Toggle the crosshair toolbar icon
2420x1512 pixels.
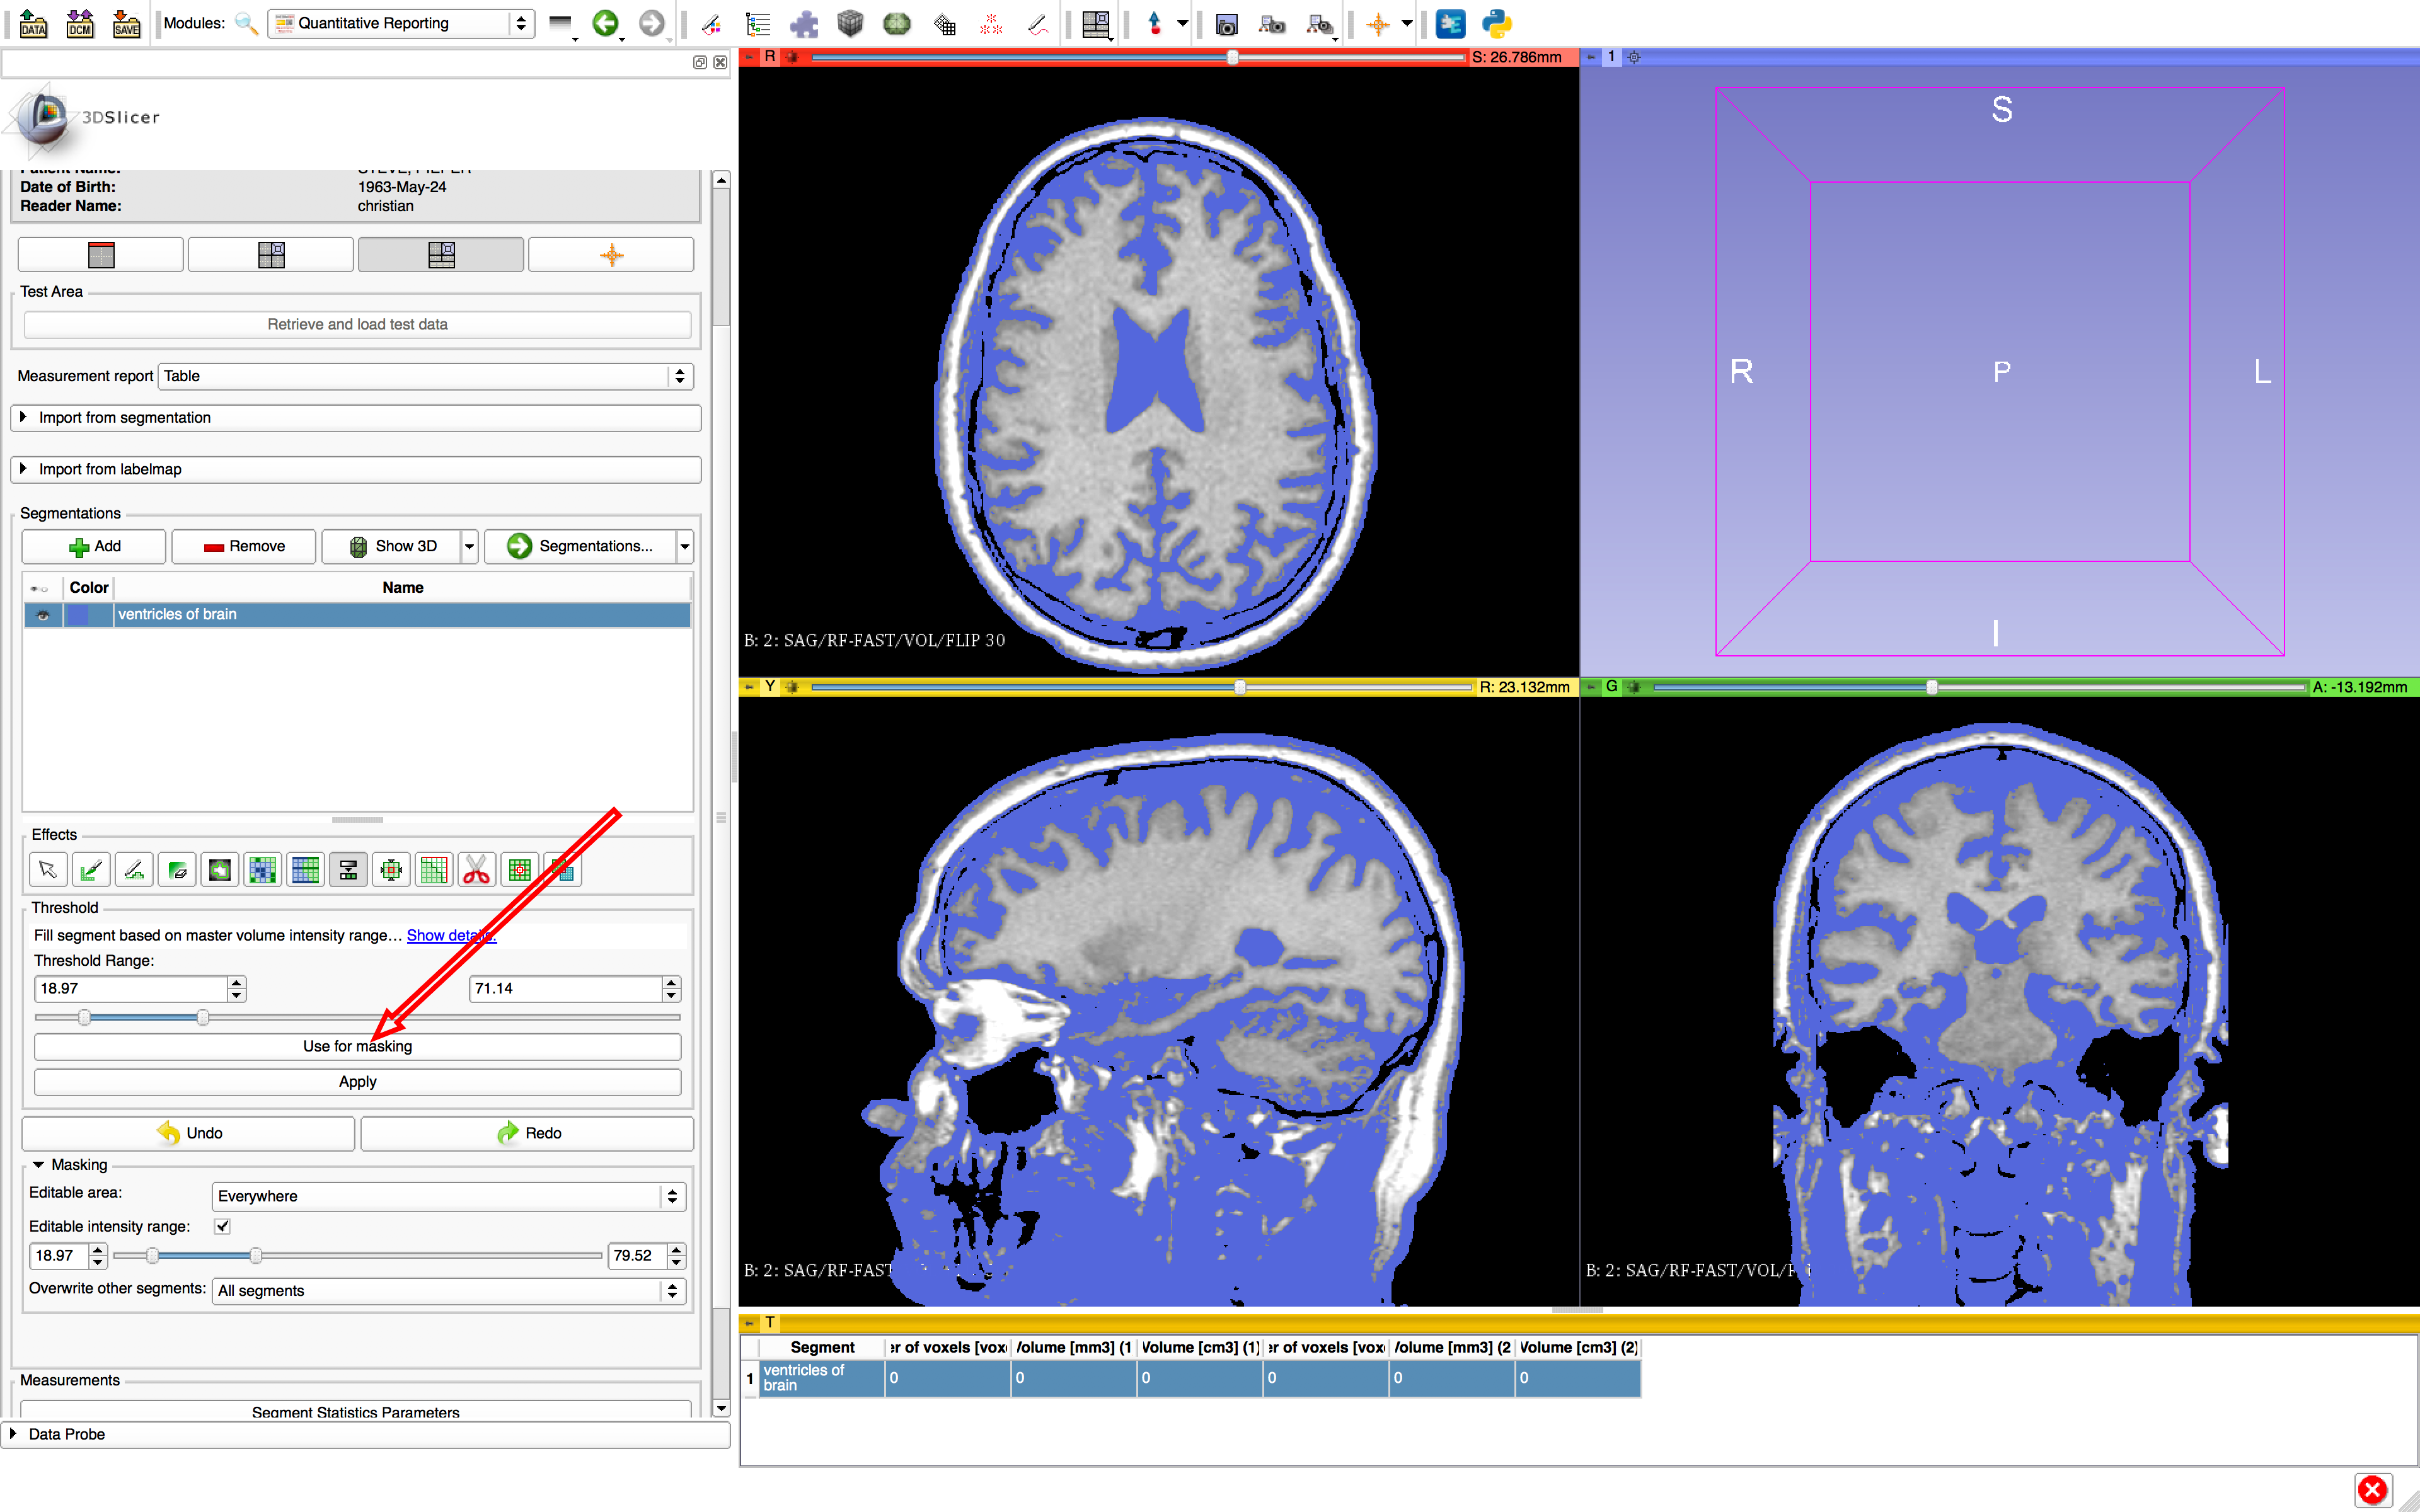click(x=1377, y=23)
